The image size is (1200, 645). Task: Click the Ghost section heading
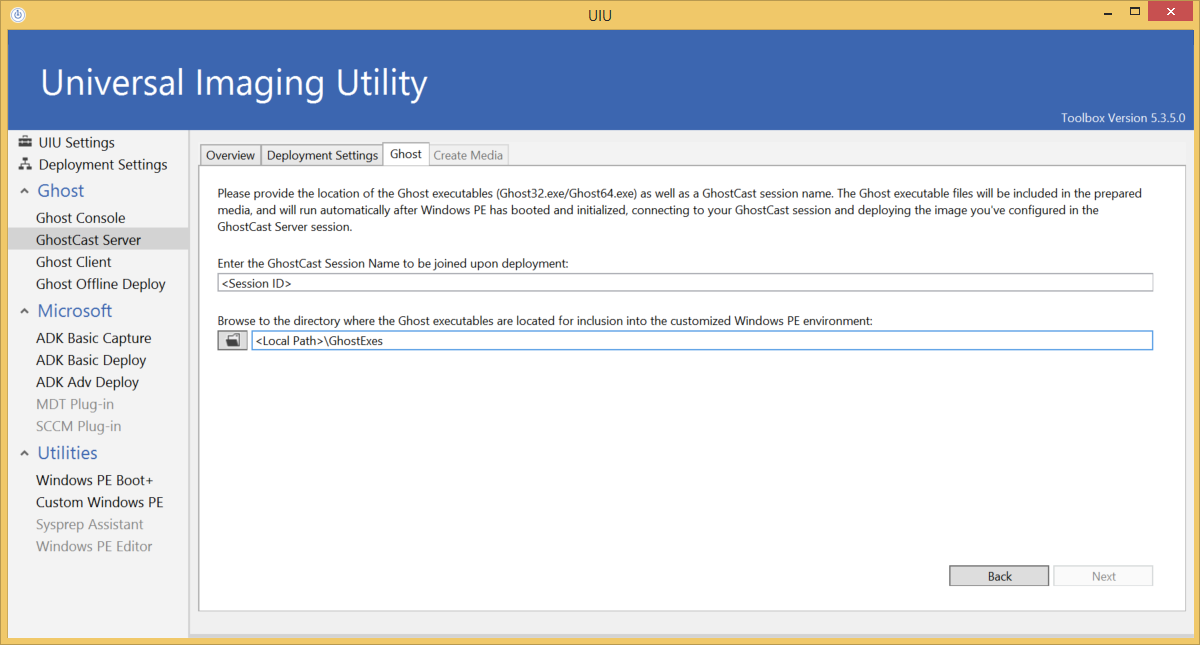click(x=61, y=191)
